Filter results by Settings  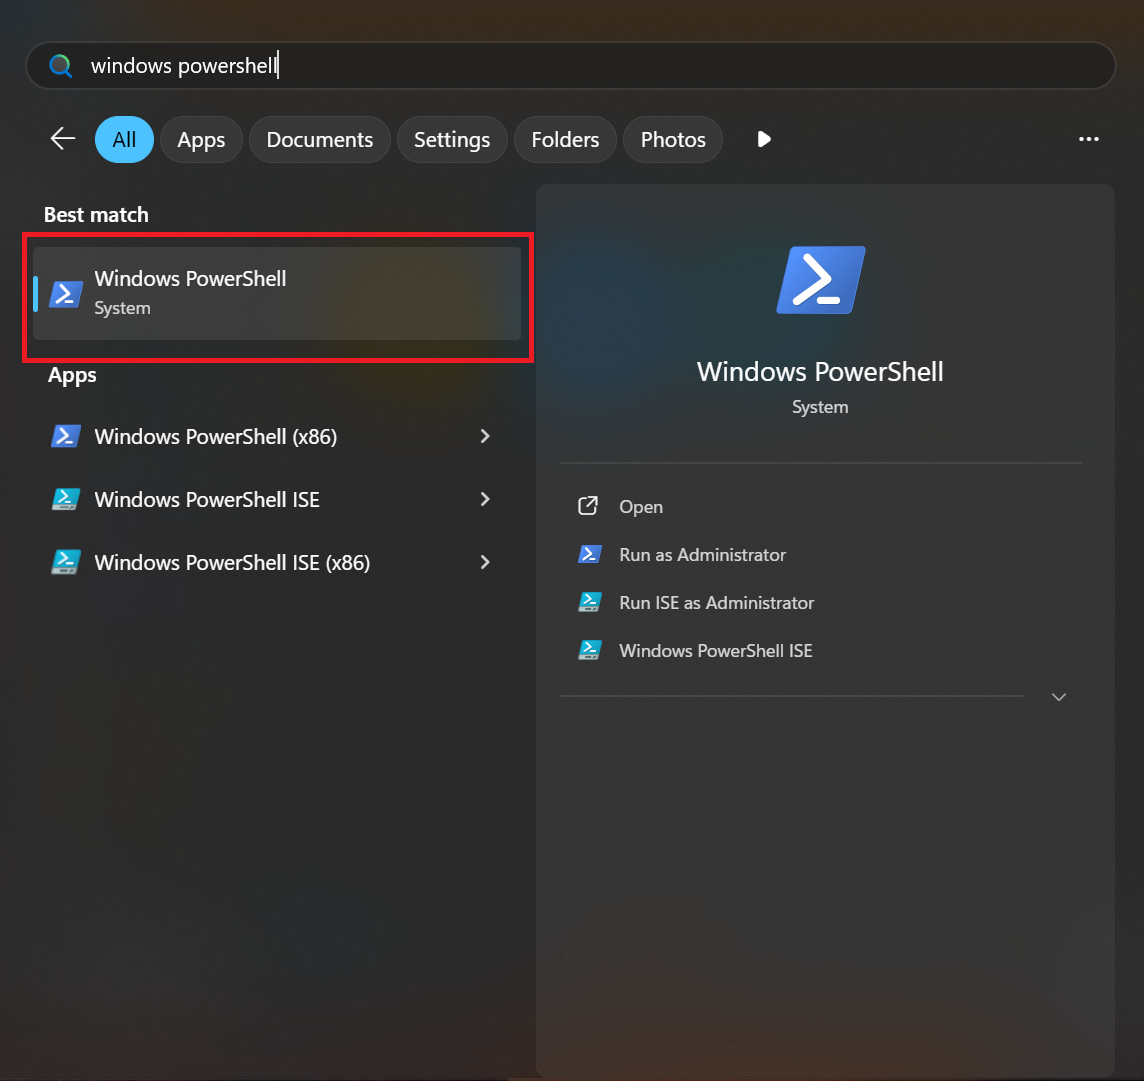tap(452, 140)
